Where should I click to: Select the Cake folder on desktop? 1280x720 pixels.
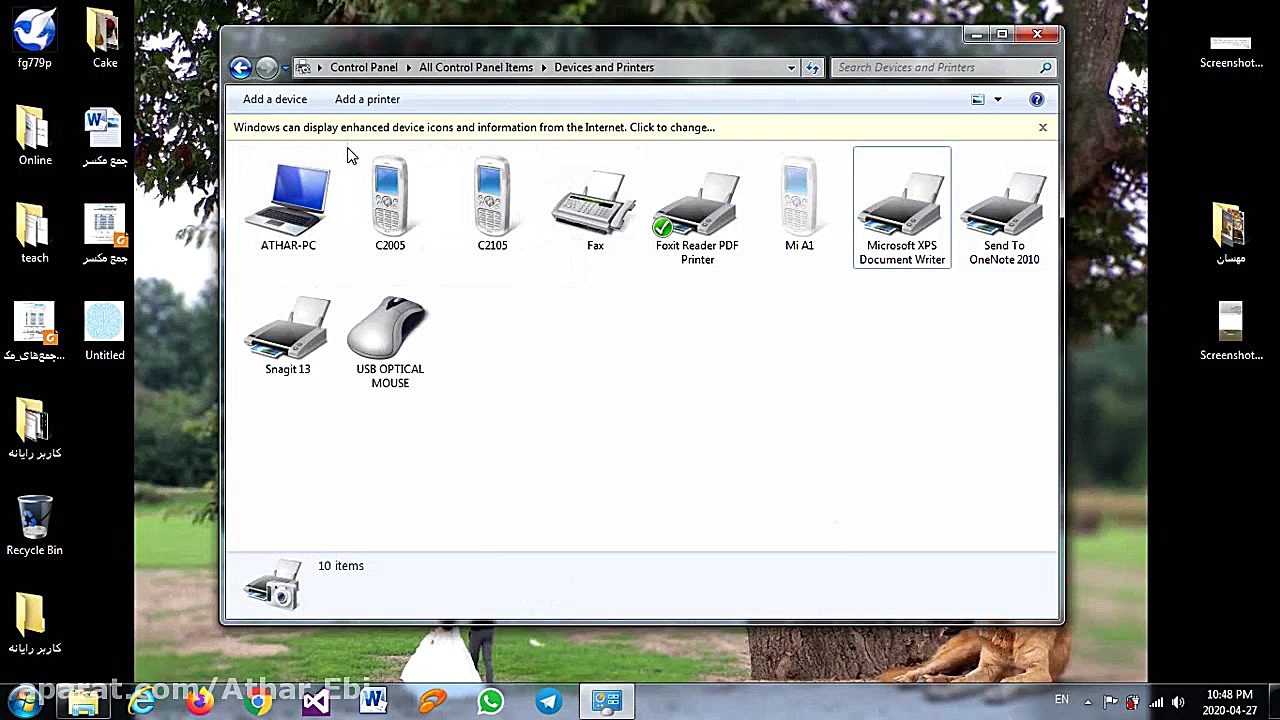coord(105,38)
